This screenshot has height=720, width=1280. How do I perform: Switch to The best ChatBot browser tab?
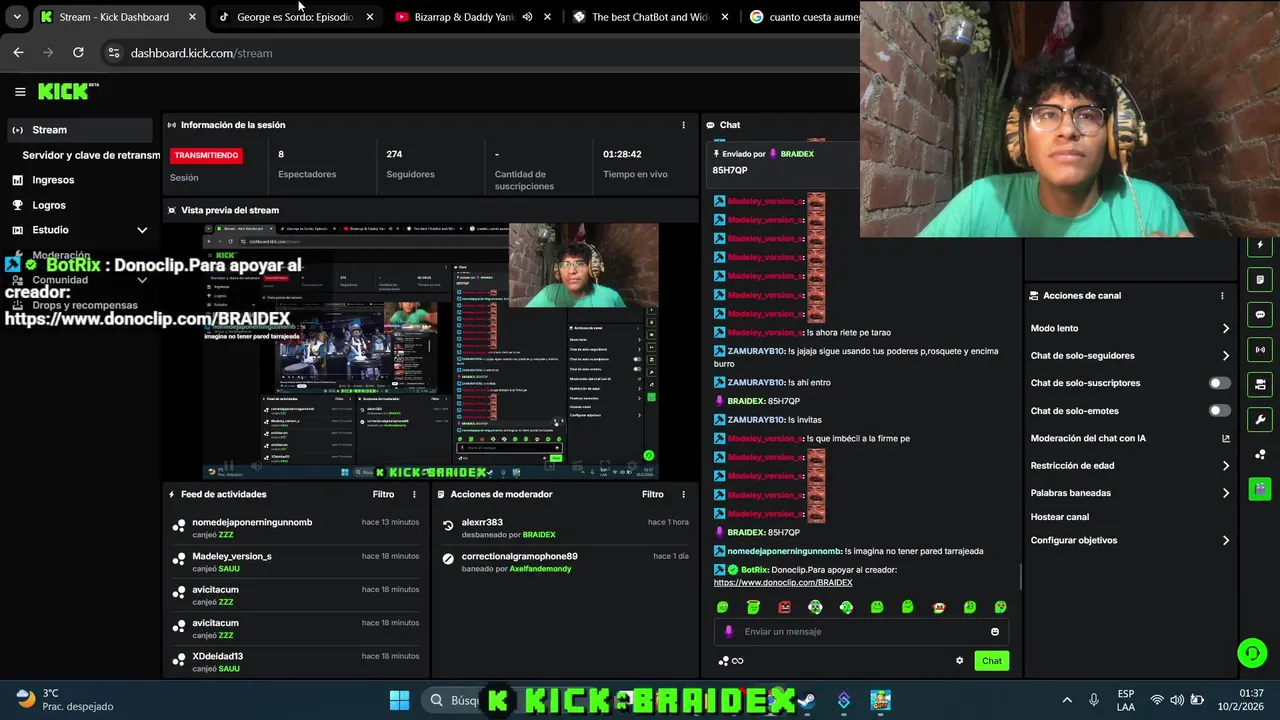(x=650, y=17)
